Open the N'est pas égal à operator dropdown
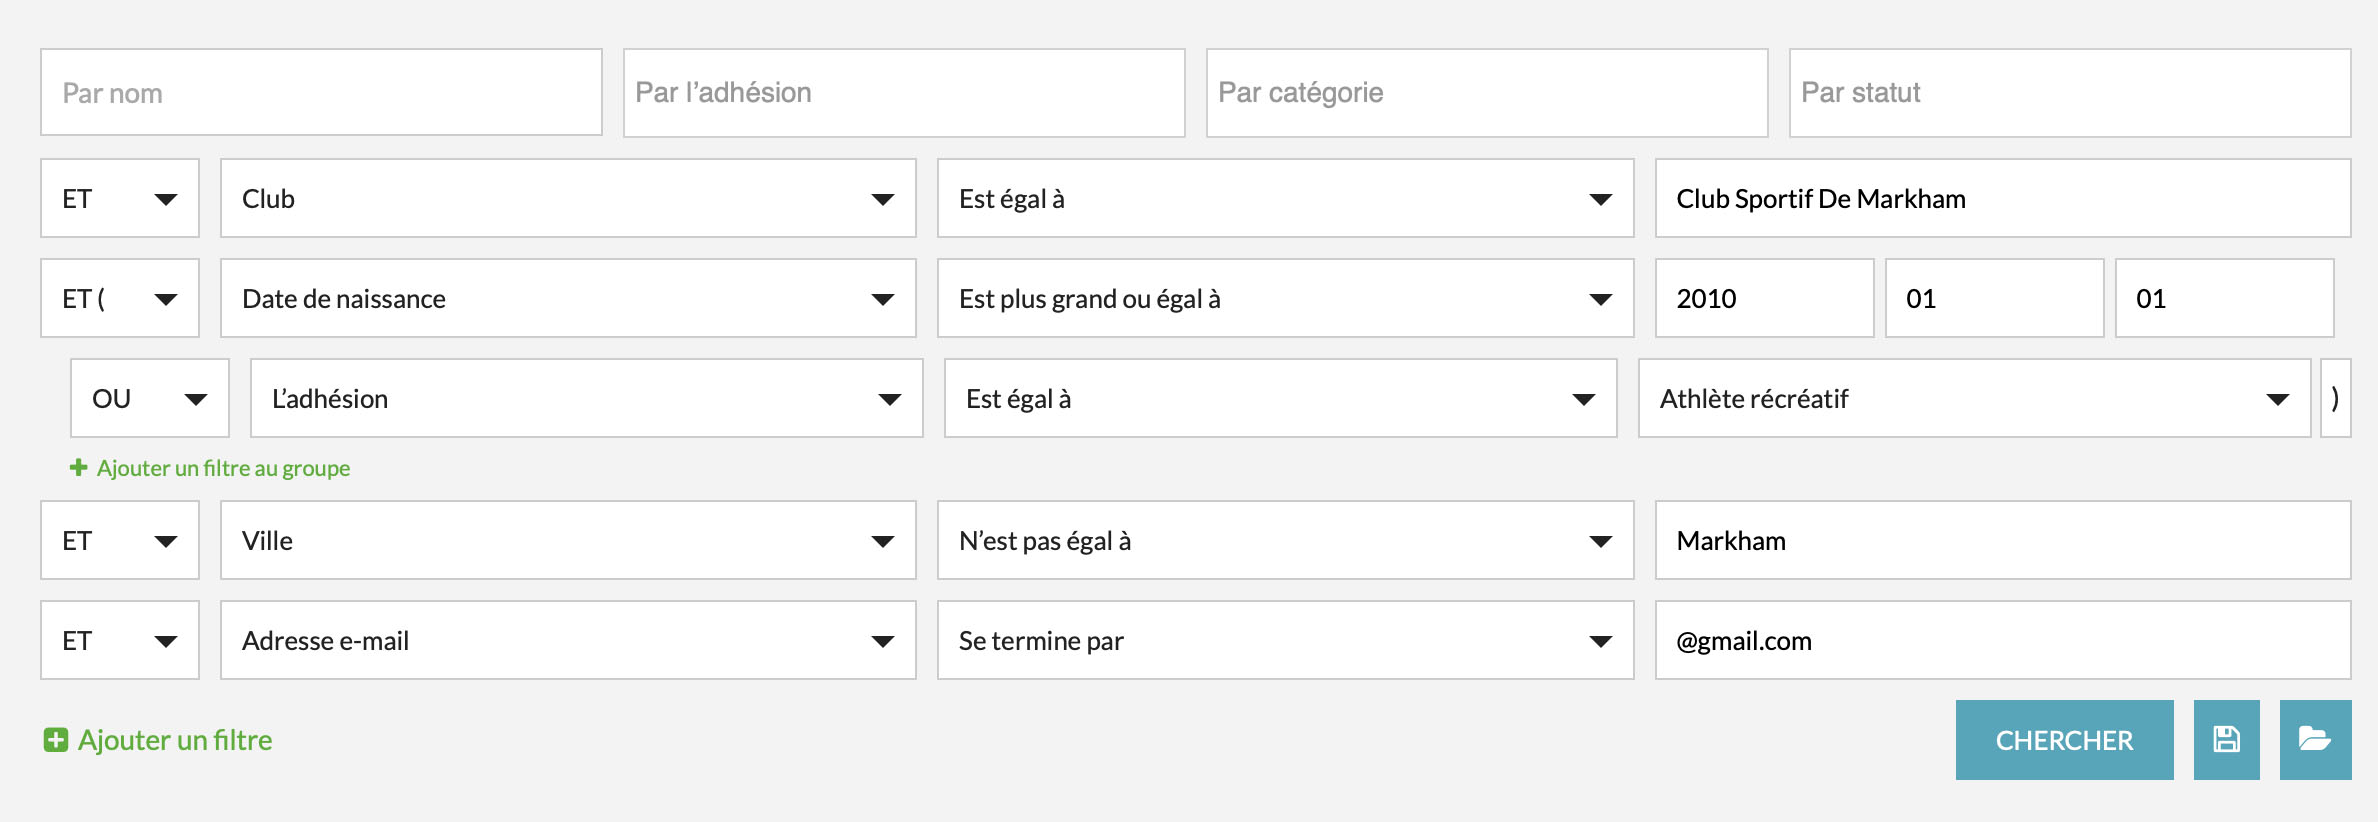Viewport: 2378px width, 822px height. (1284, 541)
